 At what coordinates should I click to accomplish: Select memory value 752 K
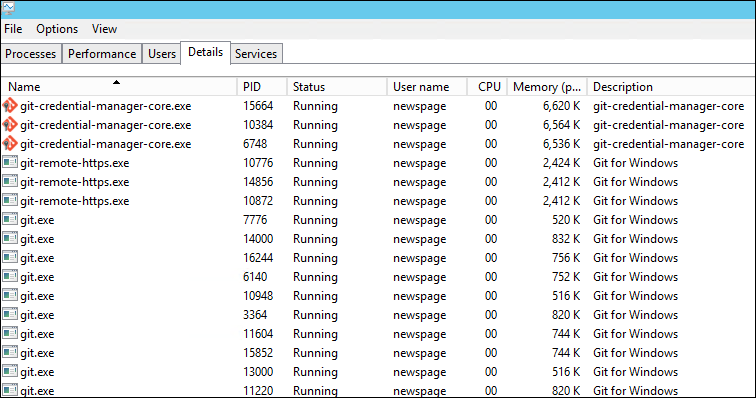pyautogui.click(x=566, y=276)
